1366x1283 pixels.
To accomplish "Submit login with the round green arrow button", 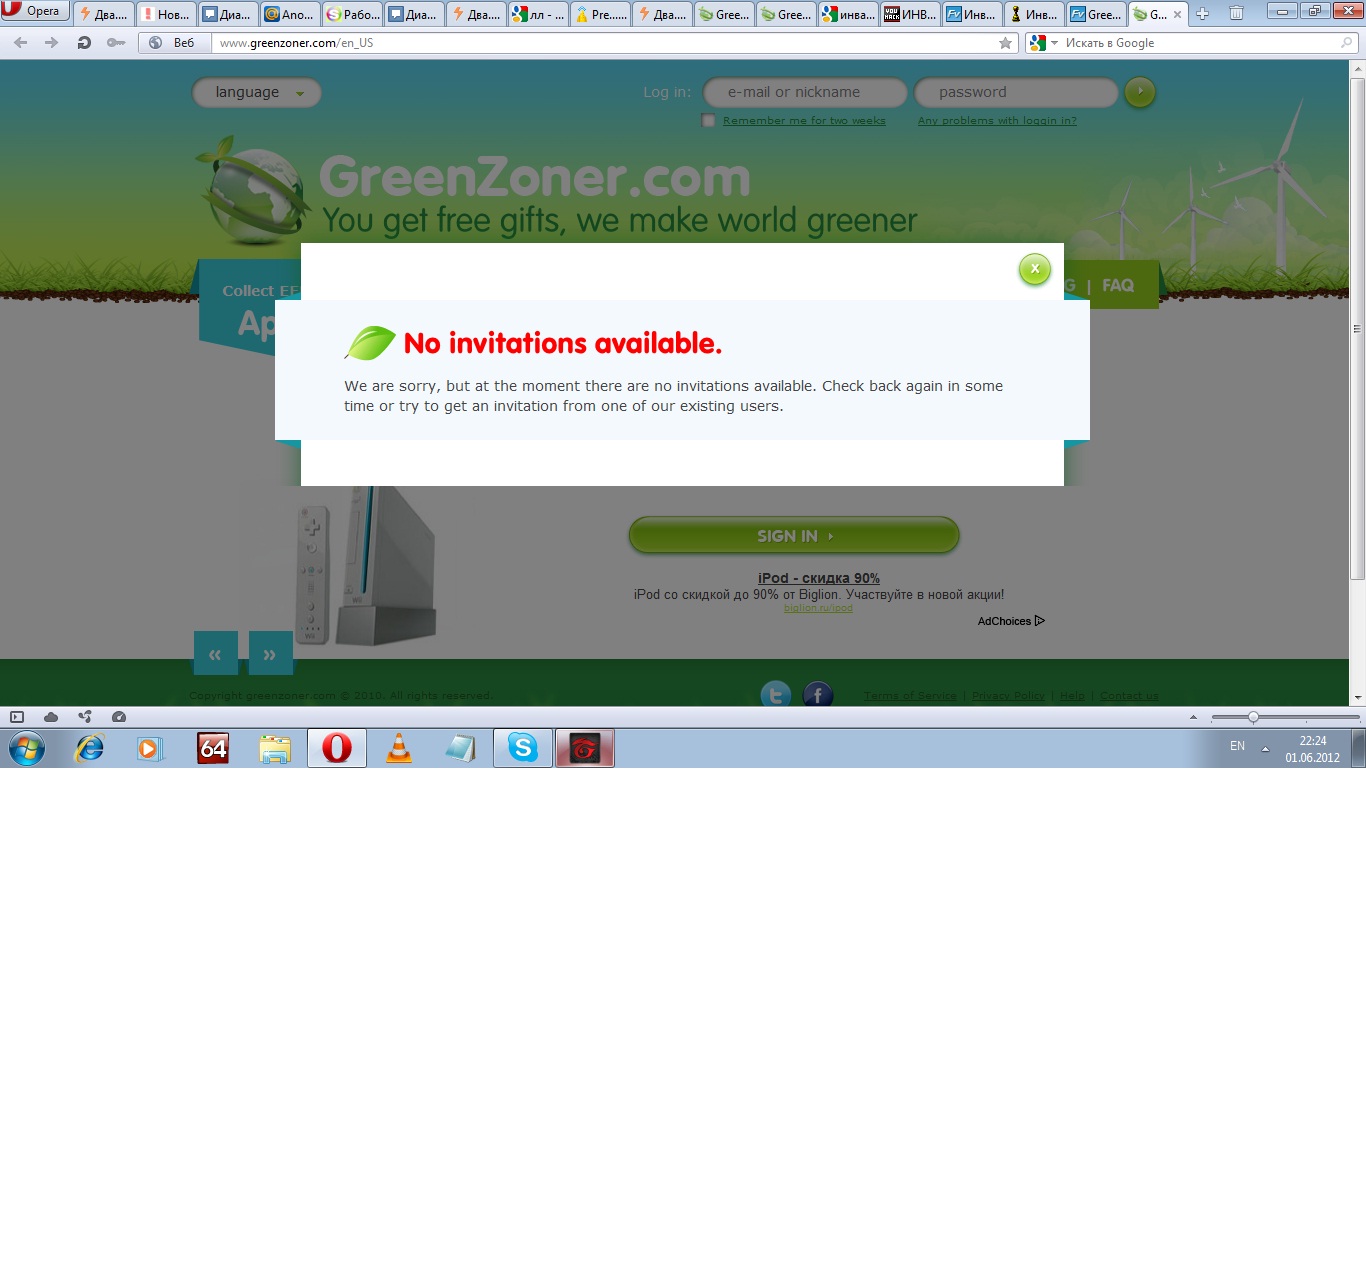I will coord(1140,92).
